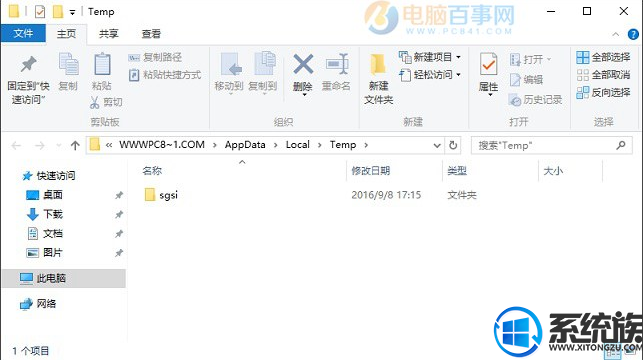Open the Quick Access Toolbar customize dropdown
This screenshot has width=643, height=360.
click(72, 12)
